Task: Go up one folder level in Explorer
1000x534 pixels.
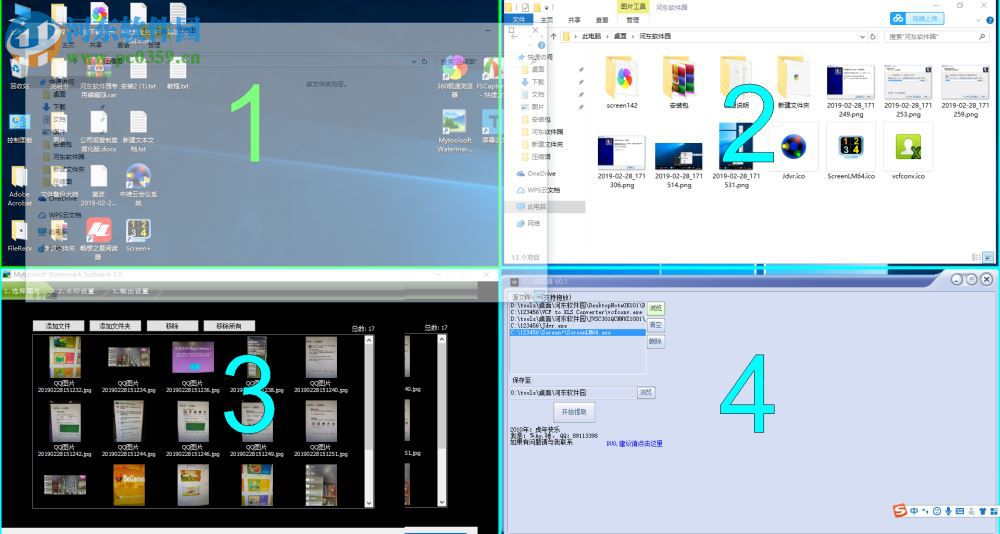Action: tap(554, 36)
